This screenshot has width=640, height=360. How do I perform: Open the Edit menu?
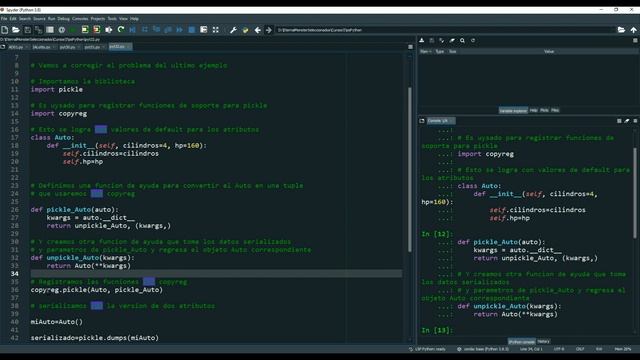[13, 19]
